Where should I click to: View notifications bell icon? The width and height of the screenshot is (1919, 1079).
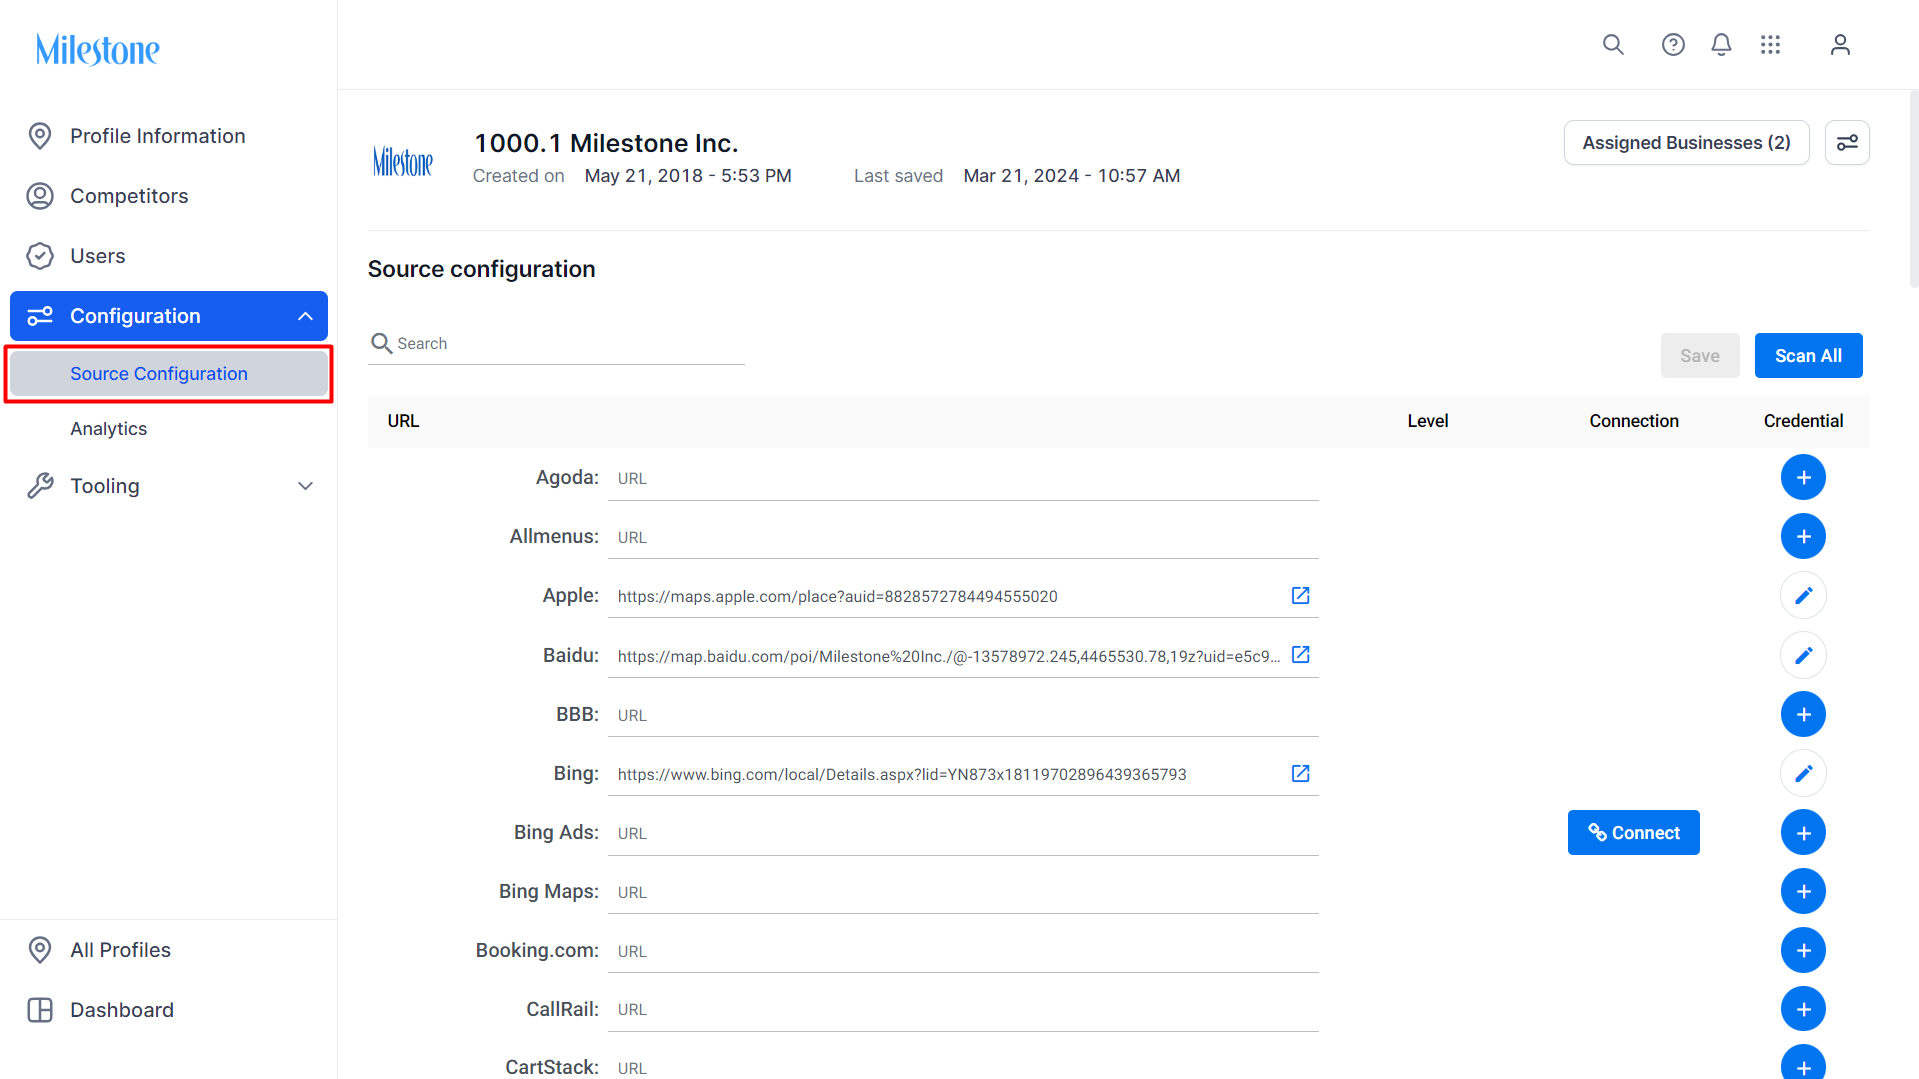click(x=1721, y=45)
